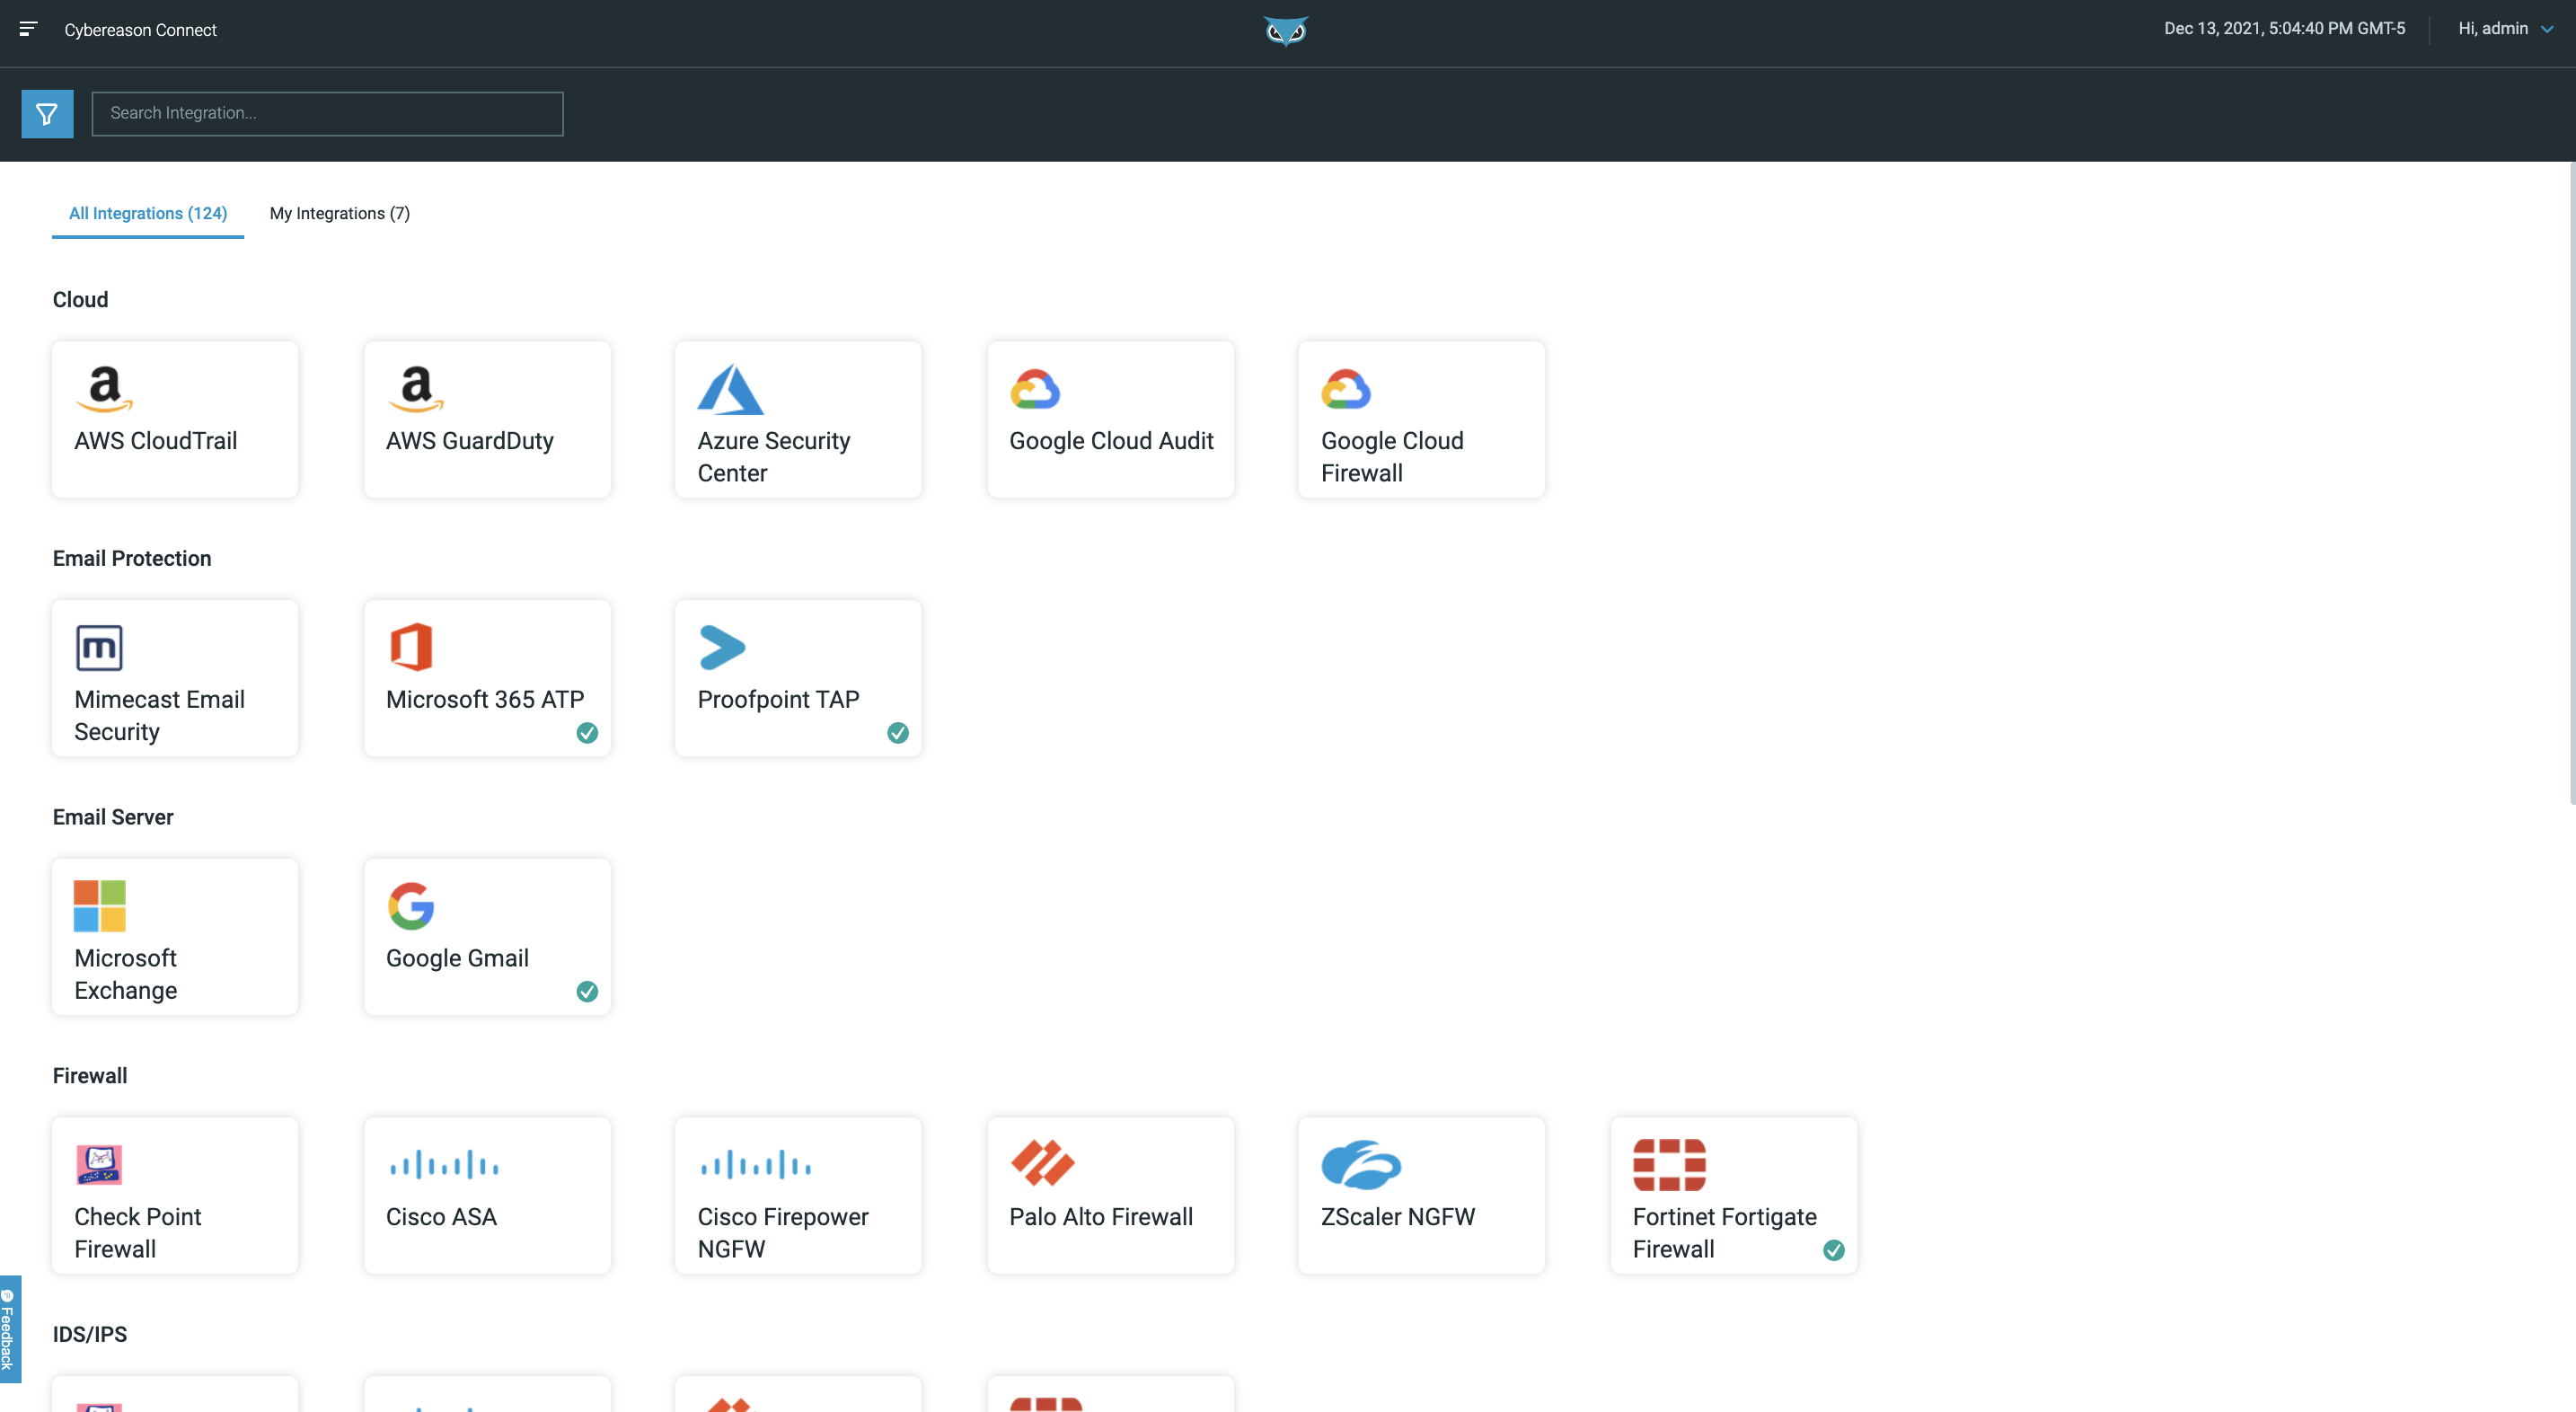
Task: Click Microsoft 365 ATP enabled checkmark
Action: [587, 733]
